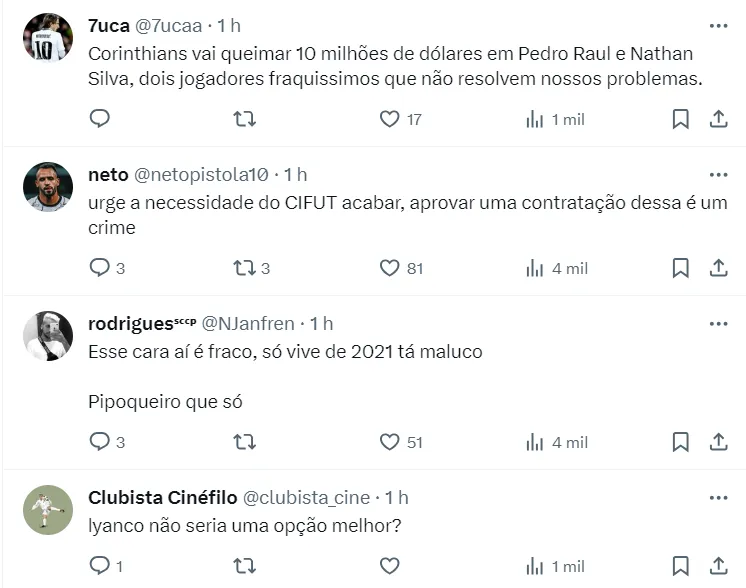This screenshot has width=746, height=588.
Task: Like the 7uca tweet about Corinthians
Action: coord(390,119)
